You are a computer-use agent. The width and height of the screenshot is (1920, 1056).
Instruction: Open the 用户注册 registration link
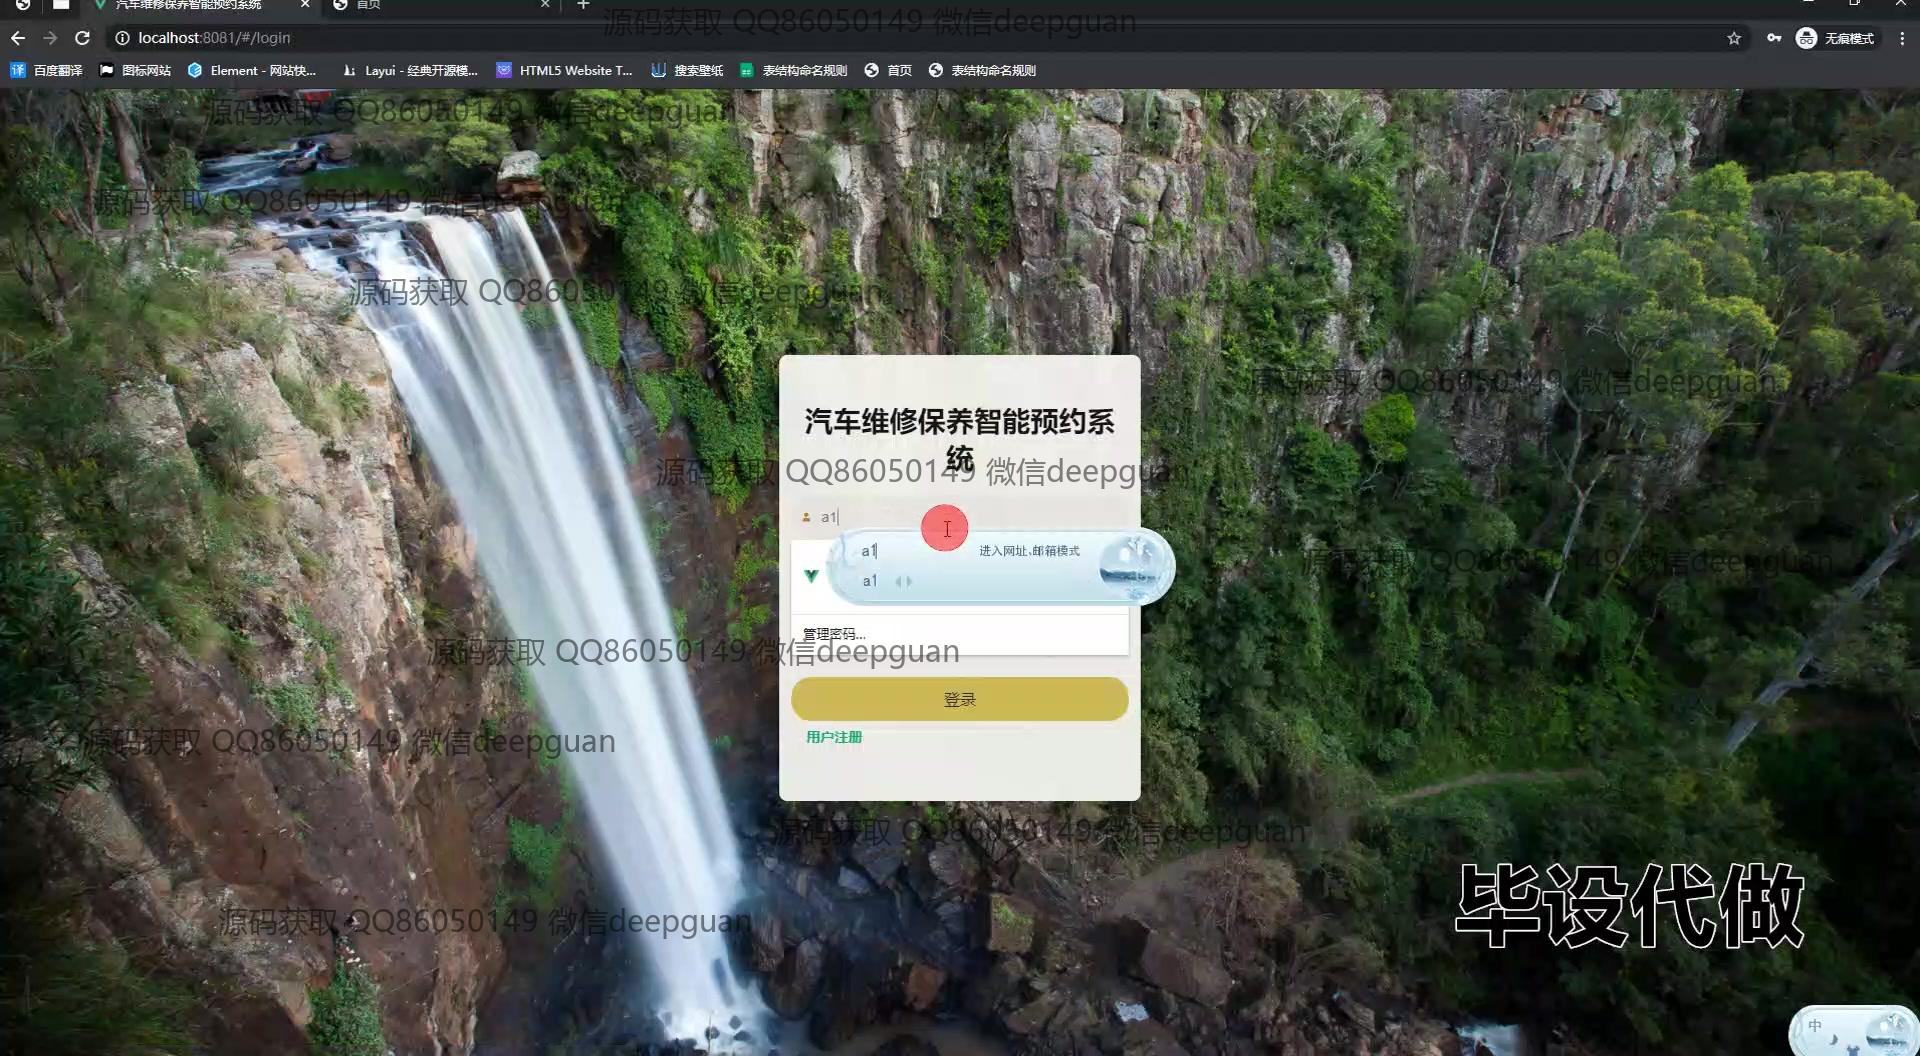[833, 737]
